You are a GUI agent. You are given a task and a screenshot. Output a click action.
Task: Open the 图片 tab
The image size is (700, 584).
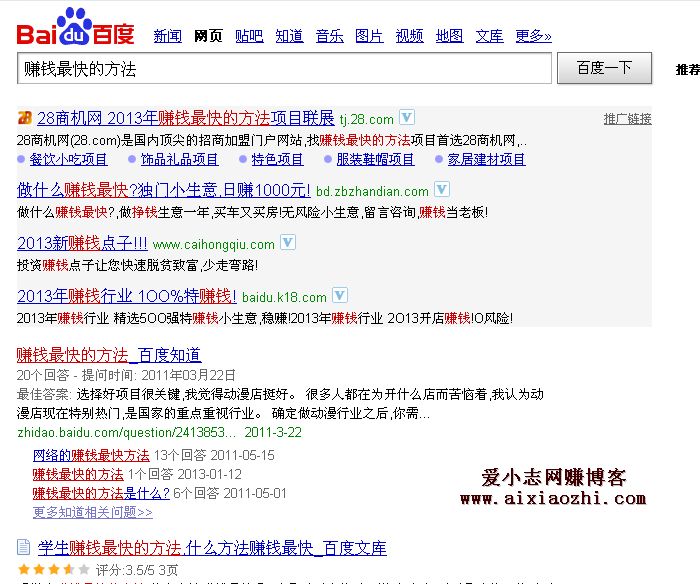coord(369,36)
